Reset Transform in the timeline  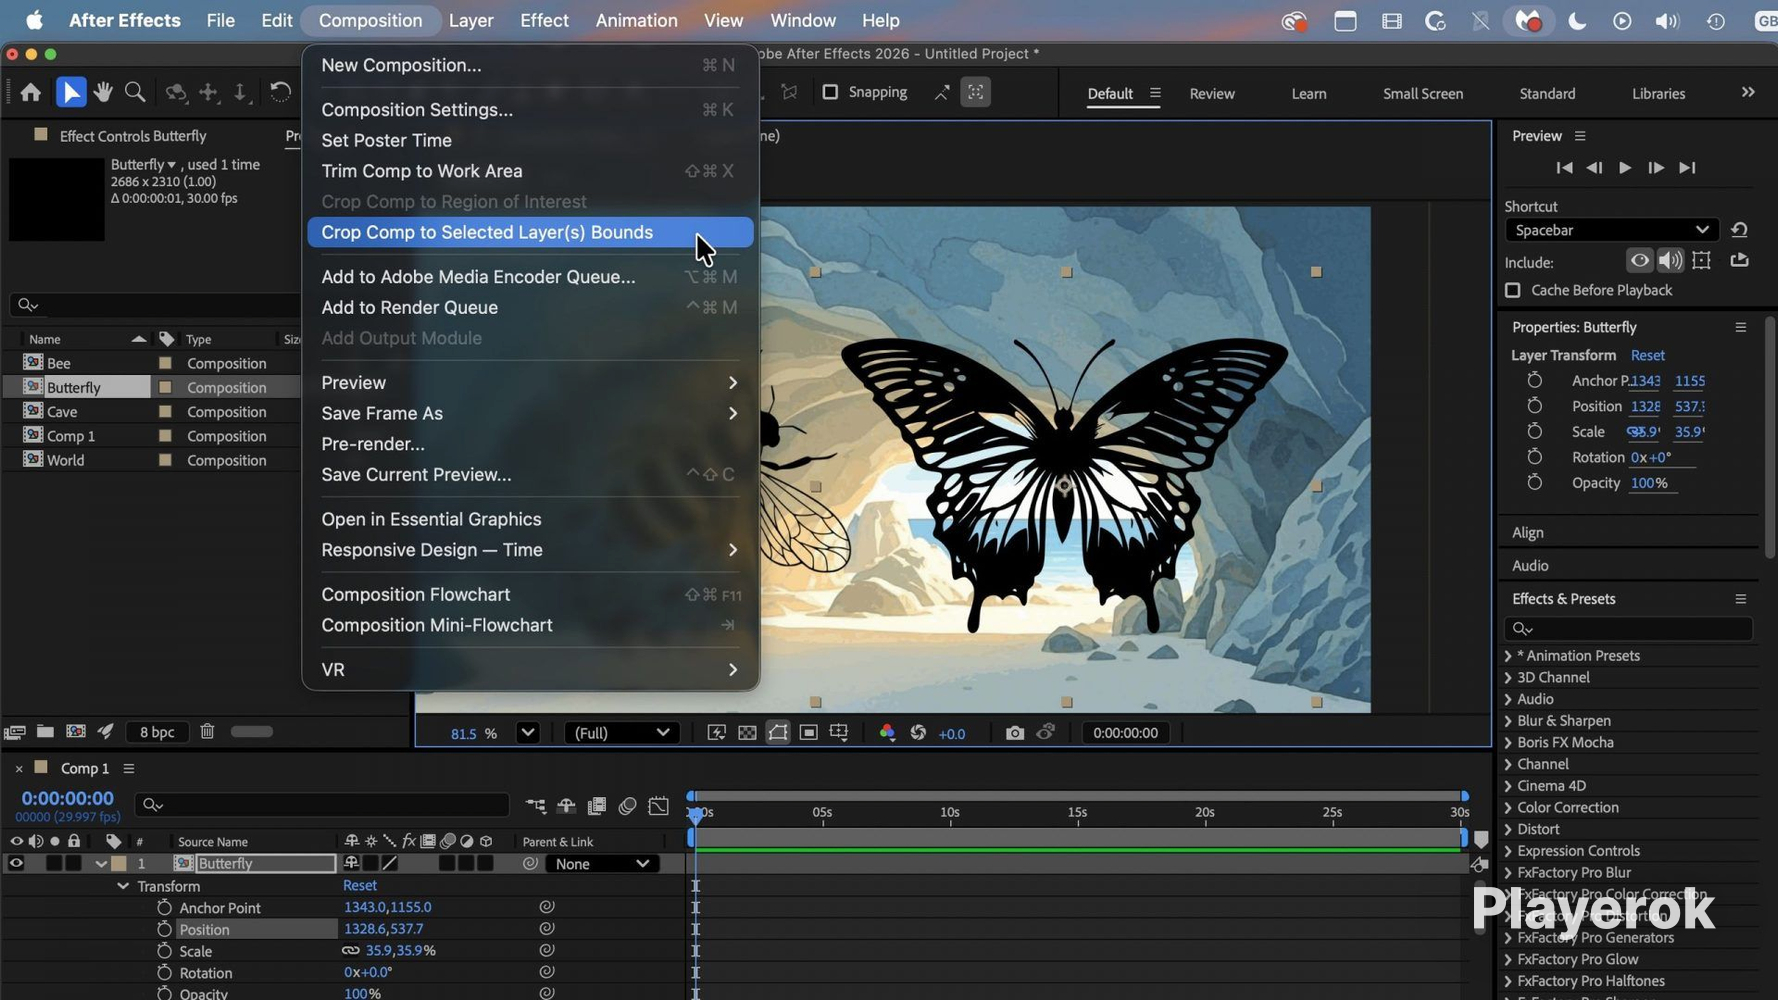click(360, 886)
